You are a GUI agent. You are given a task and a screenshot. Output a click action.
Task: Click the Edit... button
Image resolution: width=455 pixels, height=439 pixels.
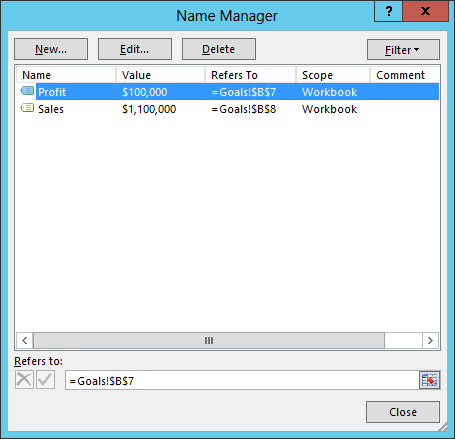[x=135, y=49]
